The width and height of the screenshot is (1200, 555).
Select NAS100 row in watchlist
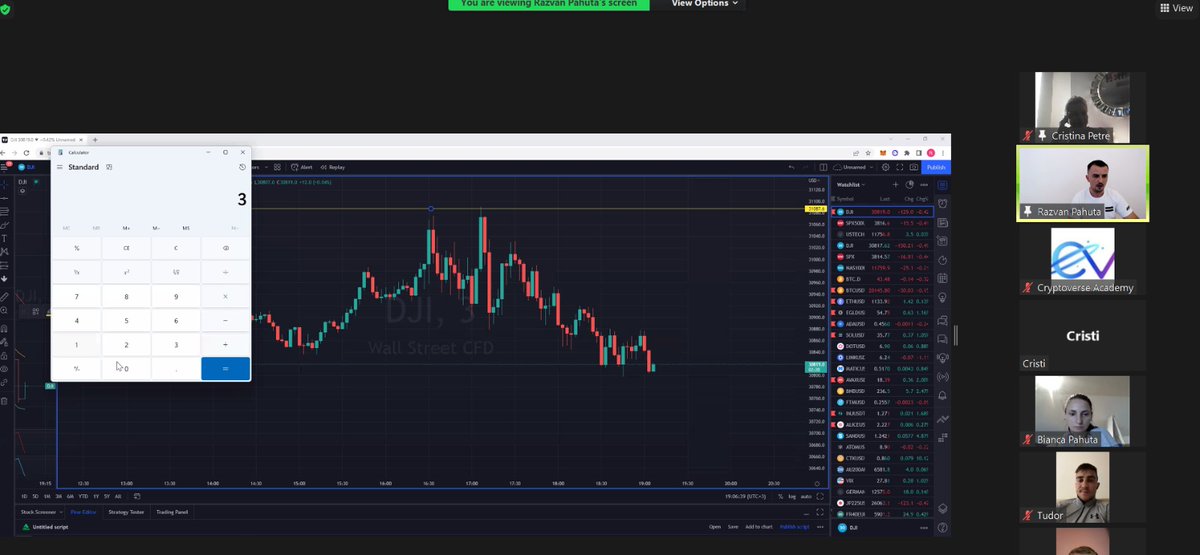[x=881, y=268]
